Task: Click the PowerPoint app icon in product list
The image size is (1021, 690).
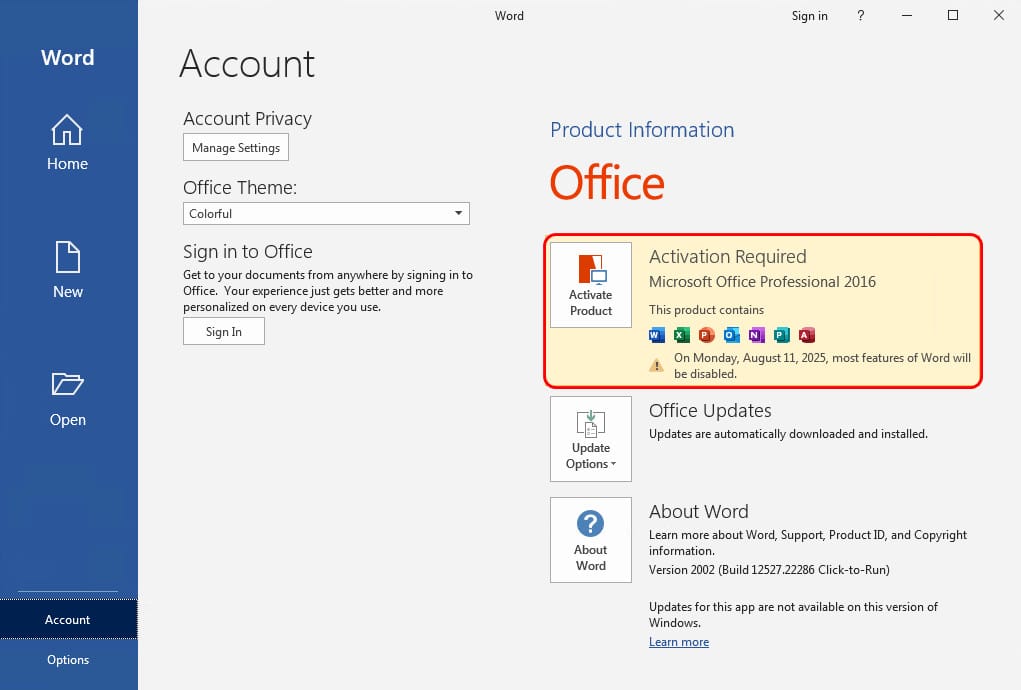Action: click(x=706, y=335)
